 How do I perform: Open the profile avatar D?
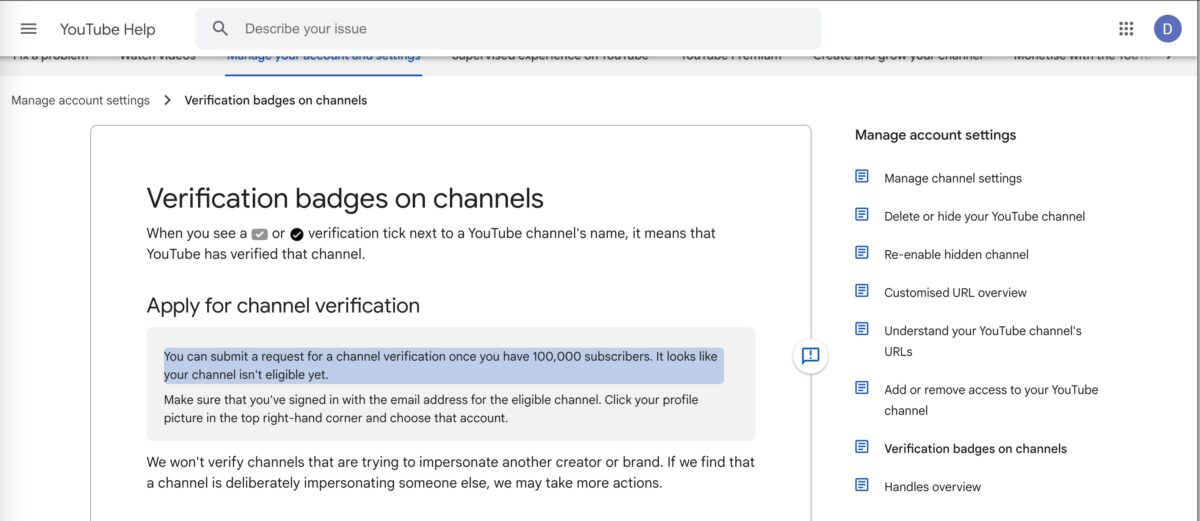pos(1167,29)
